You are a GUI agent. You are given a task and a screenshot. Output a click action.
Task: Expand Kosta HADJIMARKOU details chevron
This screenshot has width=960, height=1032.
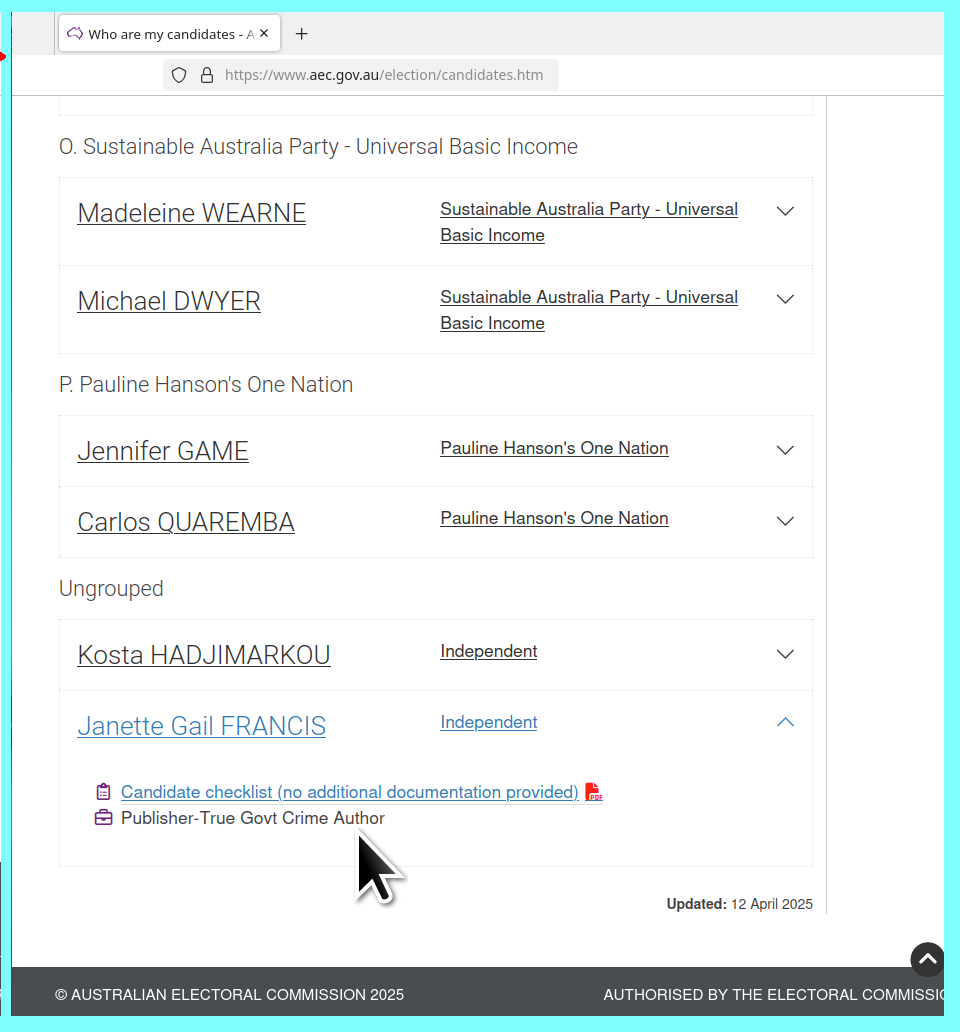point(785,654)
